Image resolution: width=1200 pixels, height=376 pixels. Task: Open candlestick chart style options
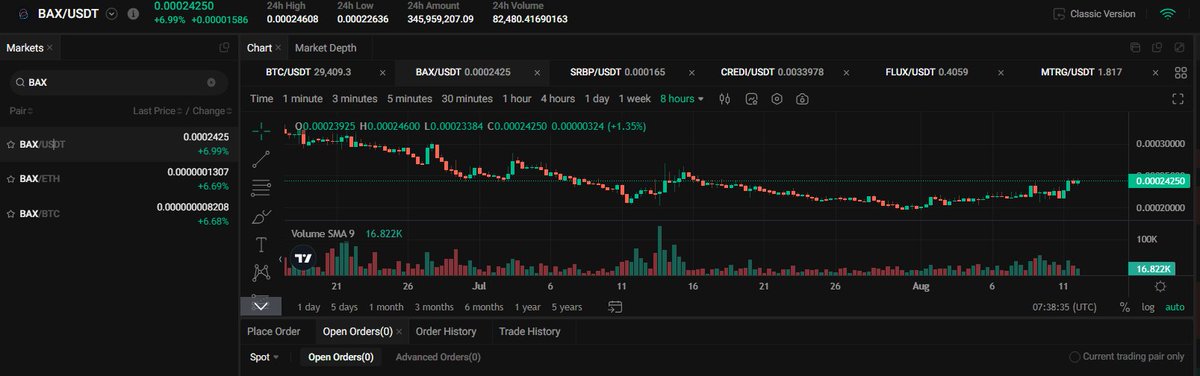(x=725, y=99)
